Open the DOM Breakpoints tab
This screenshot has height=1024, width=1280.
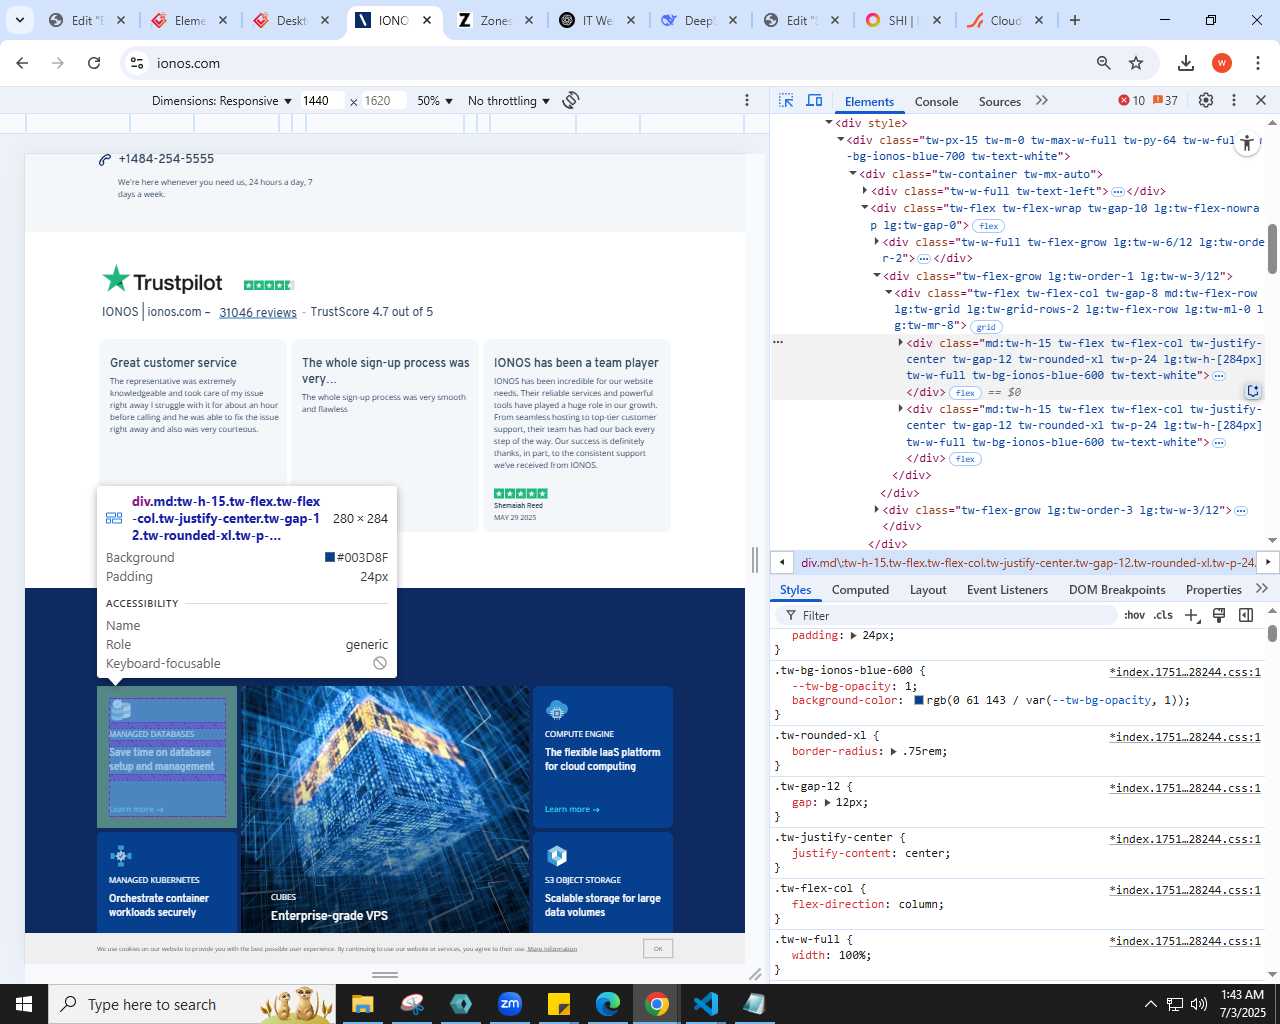tap(1117, 590)
